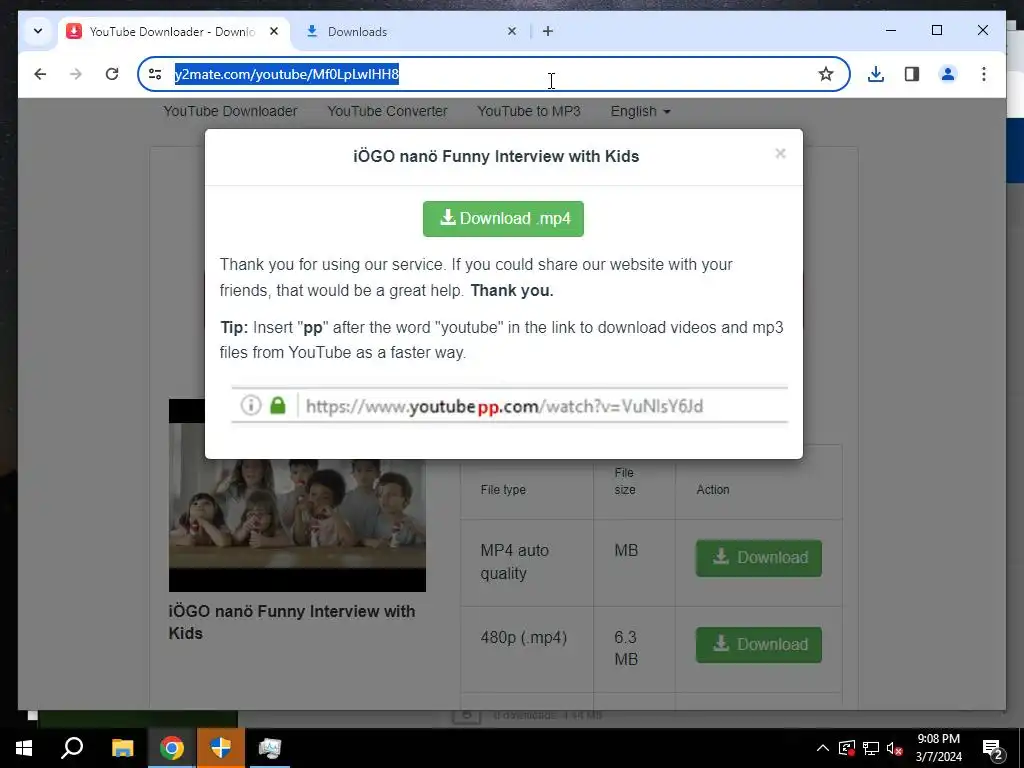Open YouTube to MP3 nav link
This screenshot has width=1024, height=768.
pyautogui.click(x=529, y=111)
